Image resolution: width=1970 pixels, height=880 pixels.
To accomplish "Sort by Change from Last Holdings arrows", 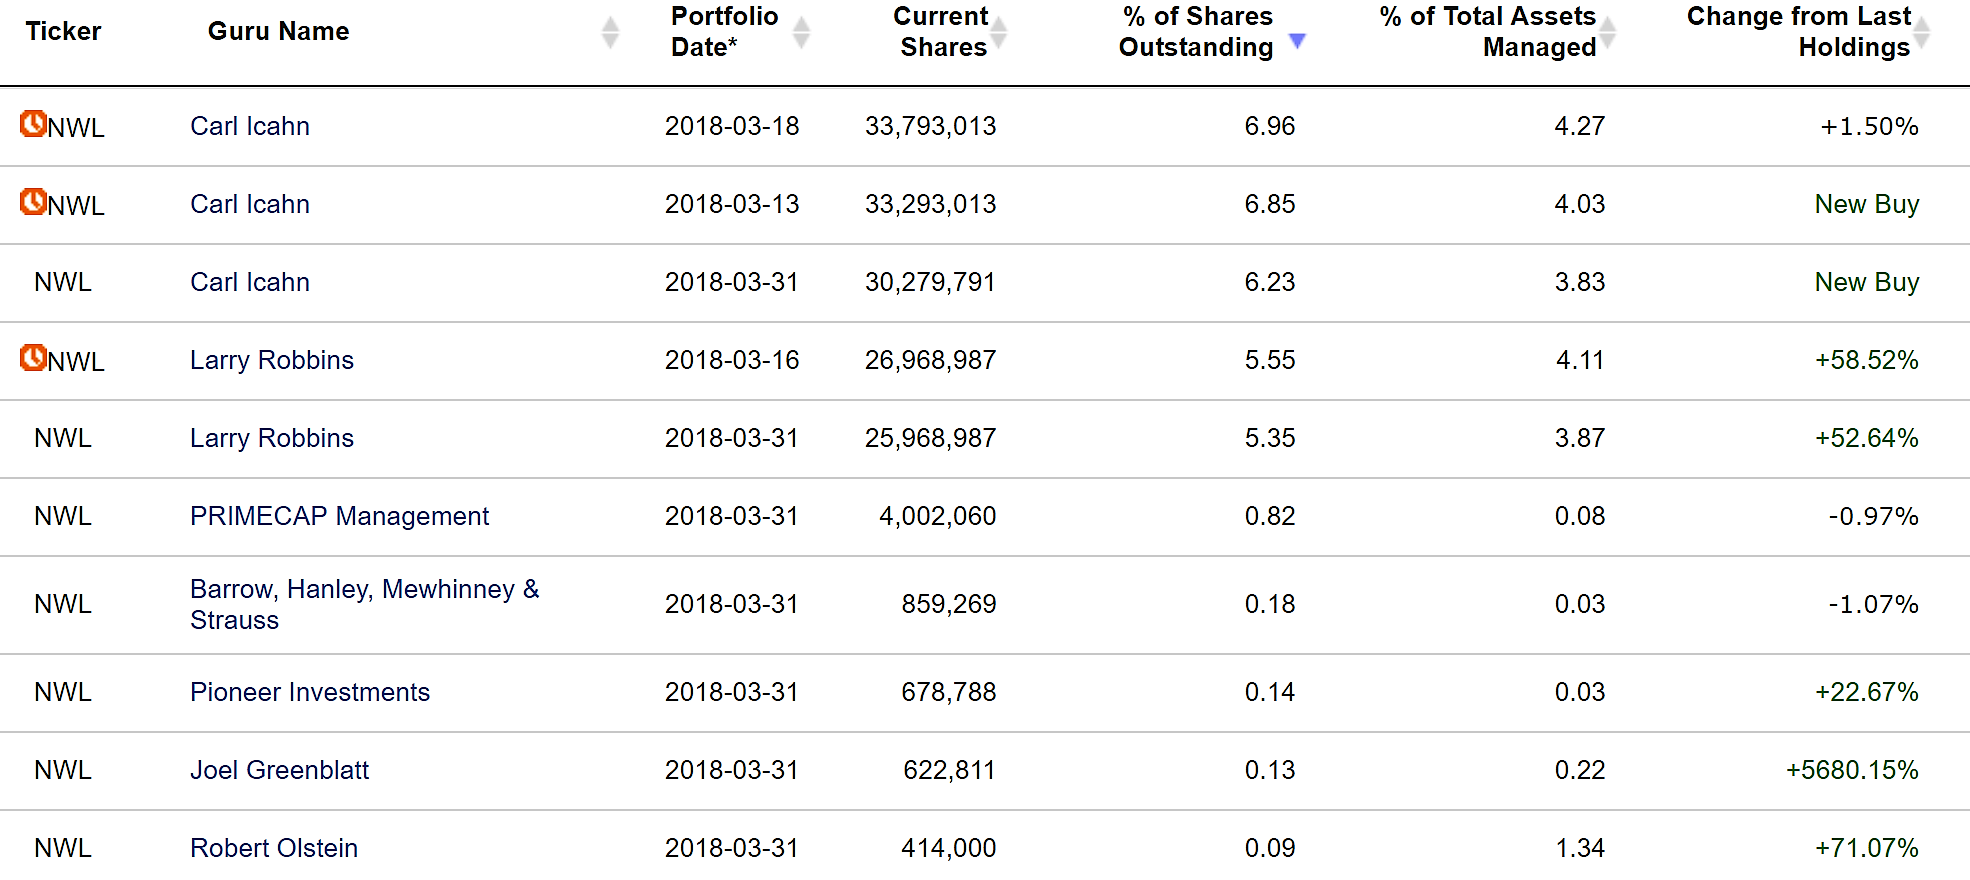I will 1921,32.
